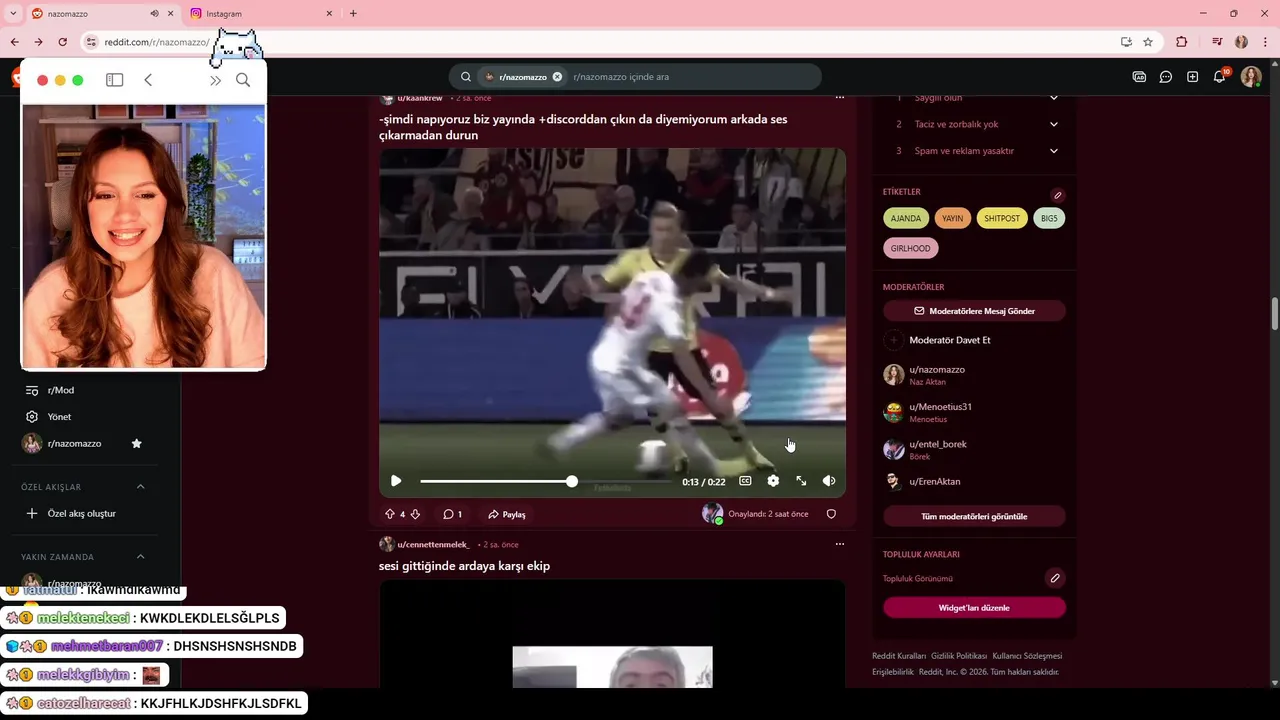The image size is (1280, 720).
Task: Click search icon in overlay window
Action: (243, 80)
